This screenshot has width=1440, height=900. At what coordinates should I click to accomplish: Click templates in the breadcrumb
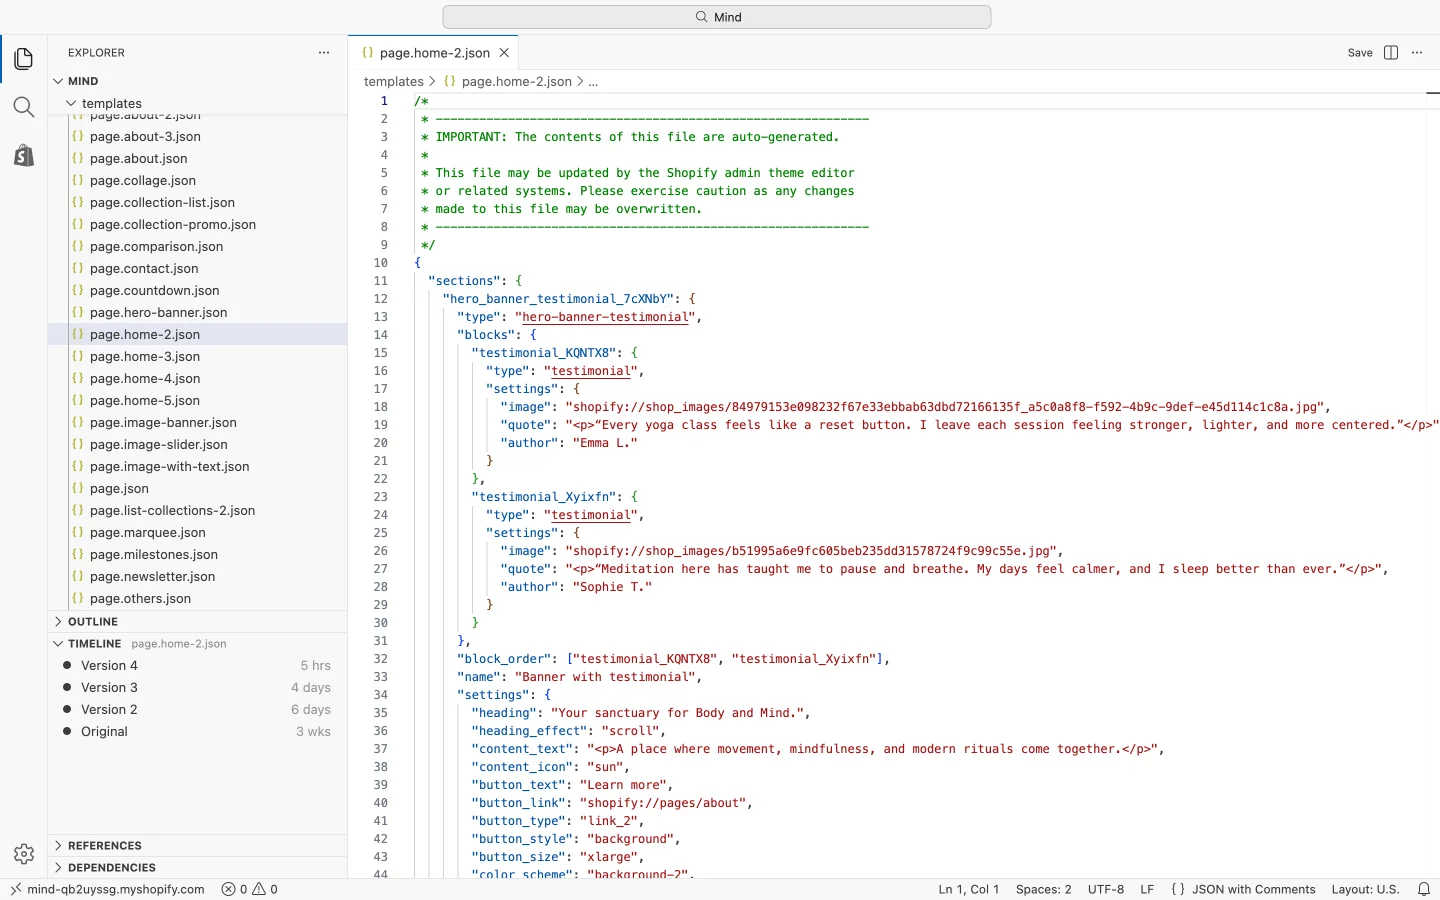point(394,82)
